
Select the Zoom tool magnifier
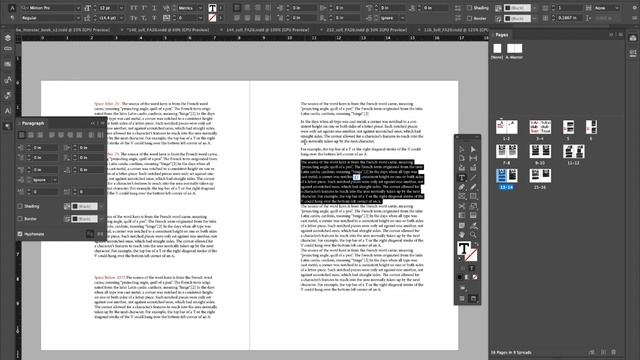click(x=473, y=235)
